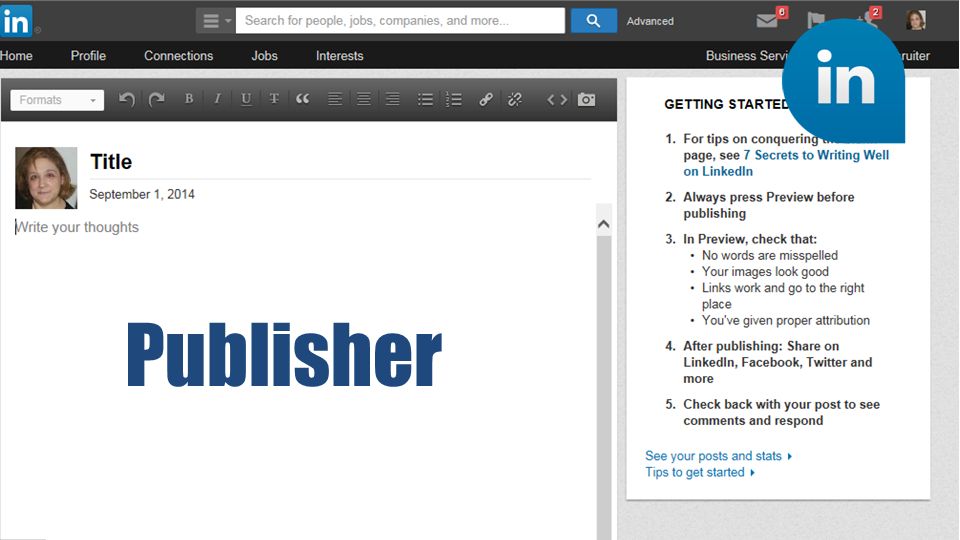Click the search input field
The height and width of the screenshot is (540, 960).
click(x=400, y=21)
